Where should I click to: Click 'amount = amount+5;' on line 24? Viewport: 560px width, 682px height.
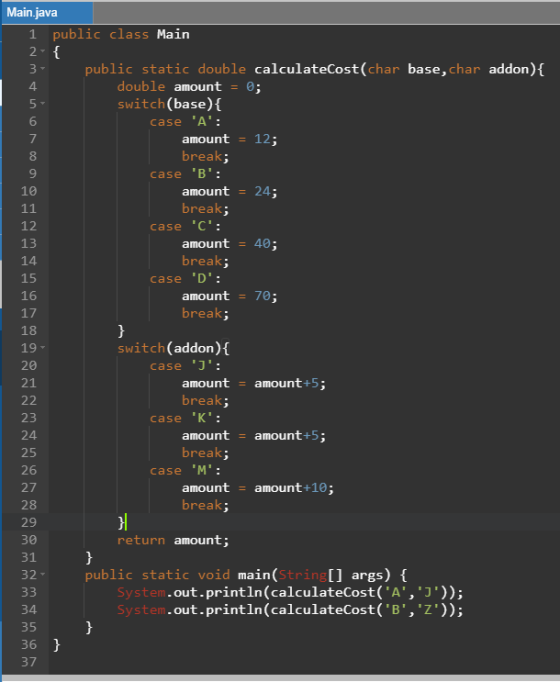coord(254,435)
